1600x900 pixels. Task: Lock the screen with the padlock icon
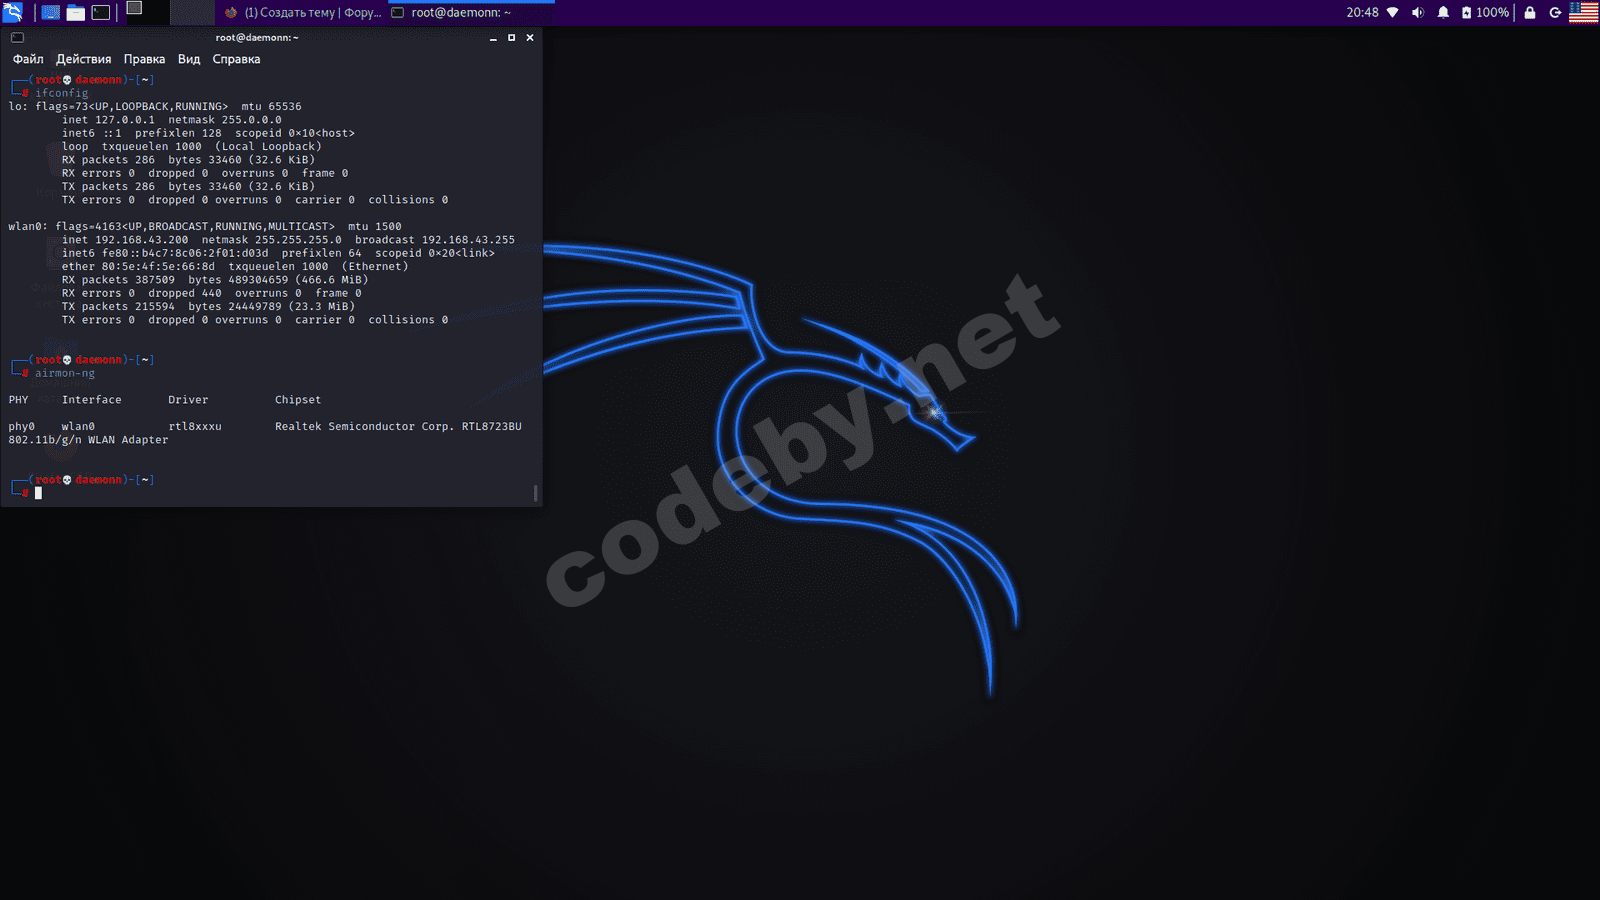tap(1530, 13)
